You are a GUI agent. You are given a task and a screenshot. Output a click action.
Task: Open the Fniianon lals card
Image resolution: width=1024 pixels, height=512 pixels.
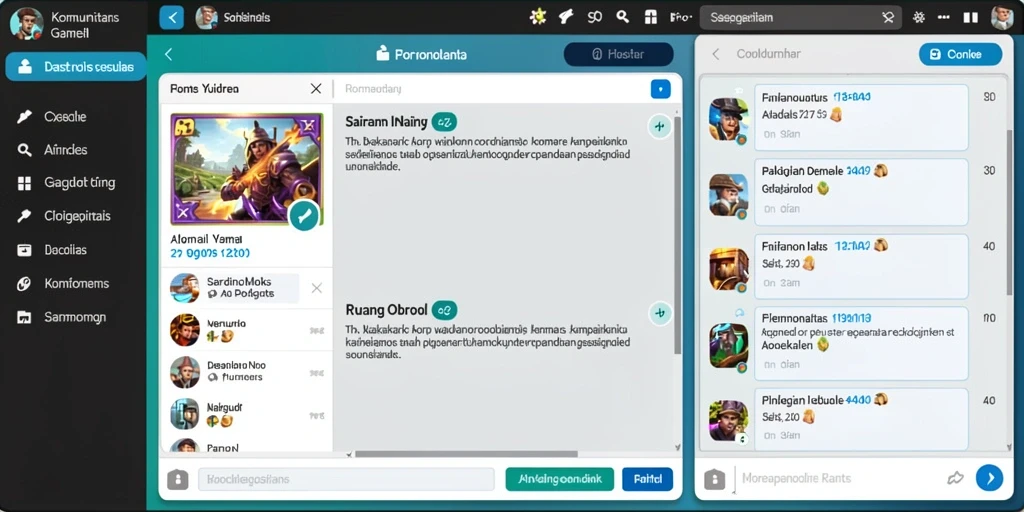click(861, 267)
